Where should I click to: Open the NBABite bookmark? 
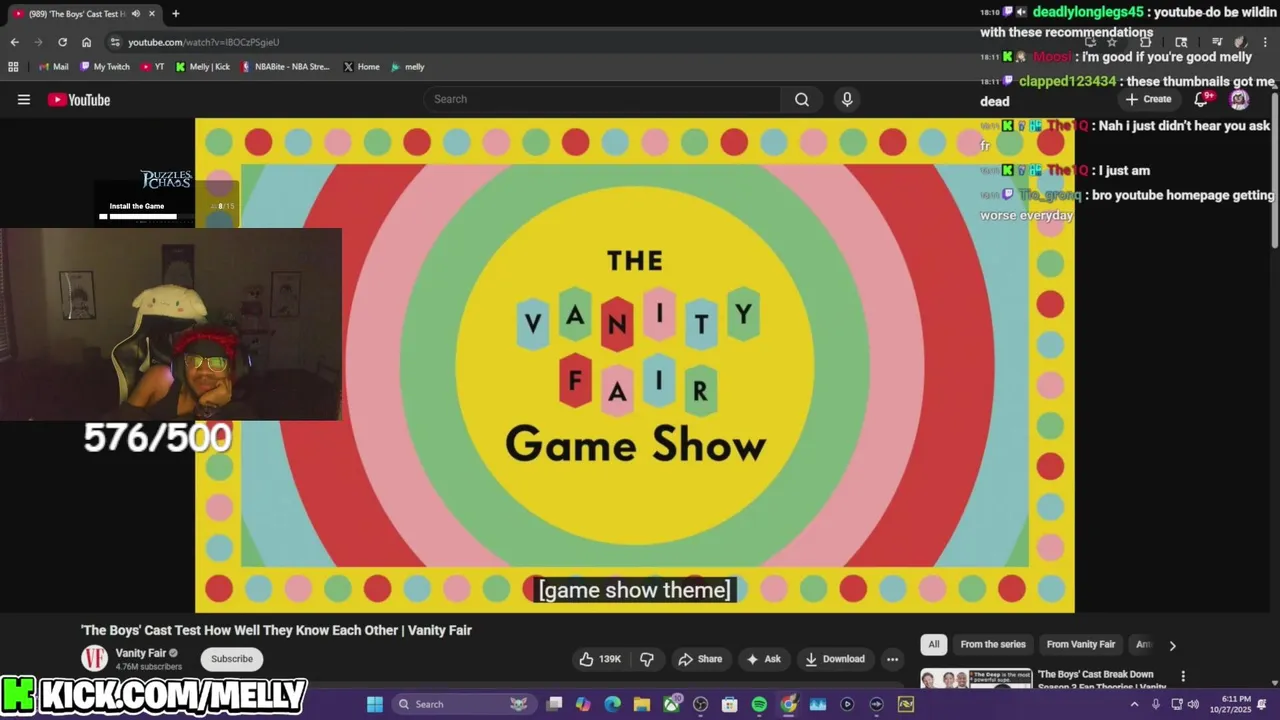click(x=285, y=67)
